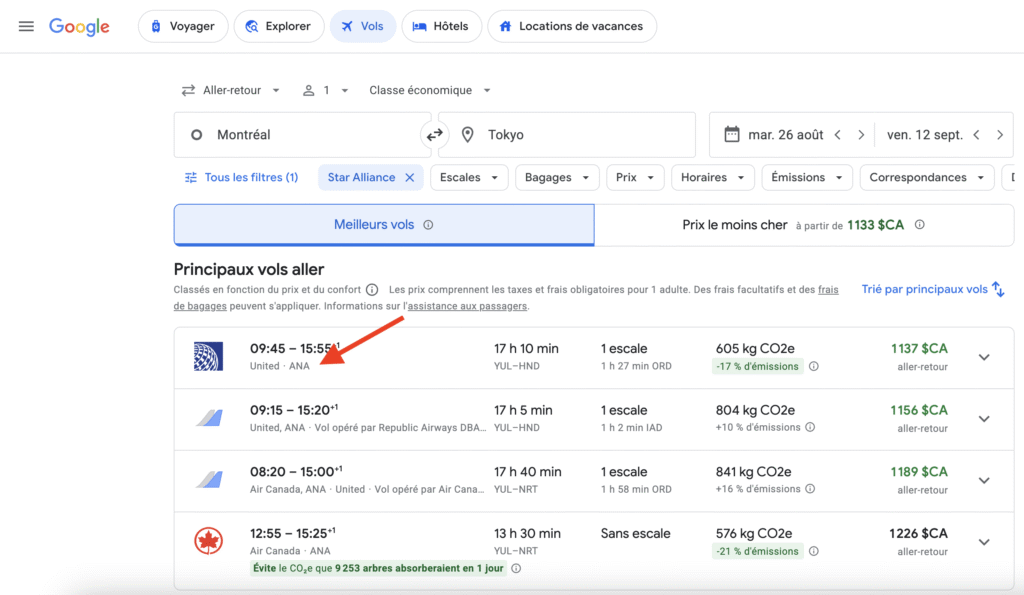
Task: Open the Escales filter dropdown
Action: [468, 177]
